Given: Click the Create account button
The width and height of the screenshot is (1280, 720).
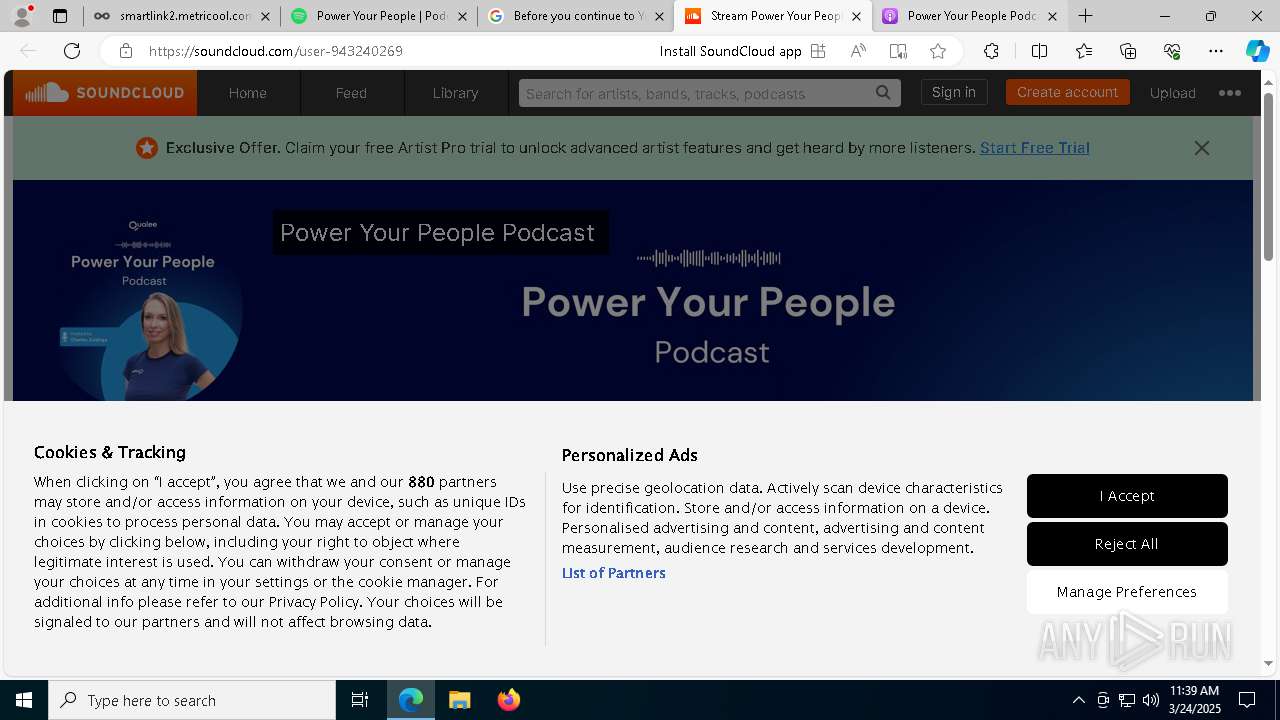Looking at the screenshot, I should click(x=1067, y=92).
